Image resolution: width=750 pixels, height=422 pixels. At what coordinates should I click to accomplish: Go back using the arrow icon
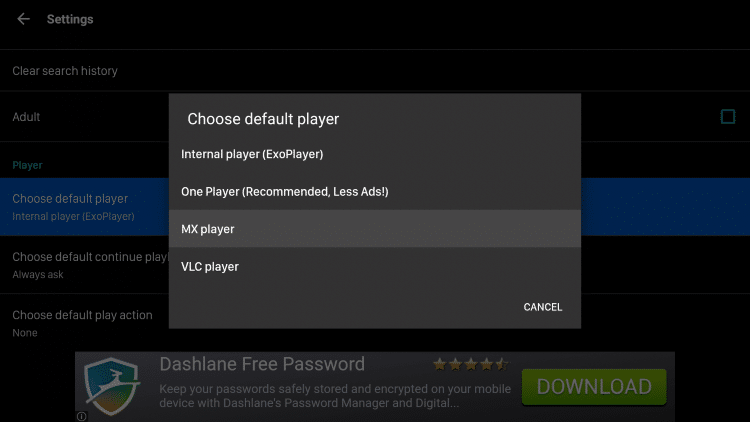[23, 19]
